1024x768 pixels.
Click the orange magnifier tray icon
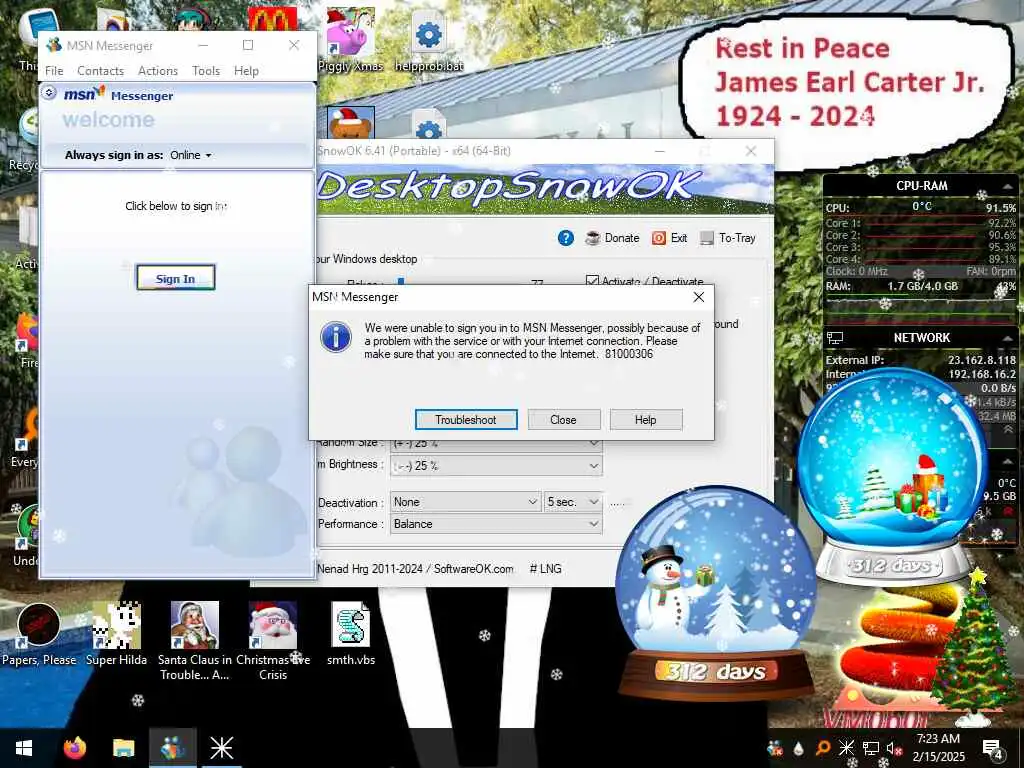pos(822,748)
